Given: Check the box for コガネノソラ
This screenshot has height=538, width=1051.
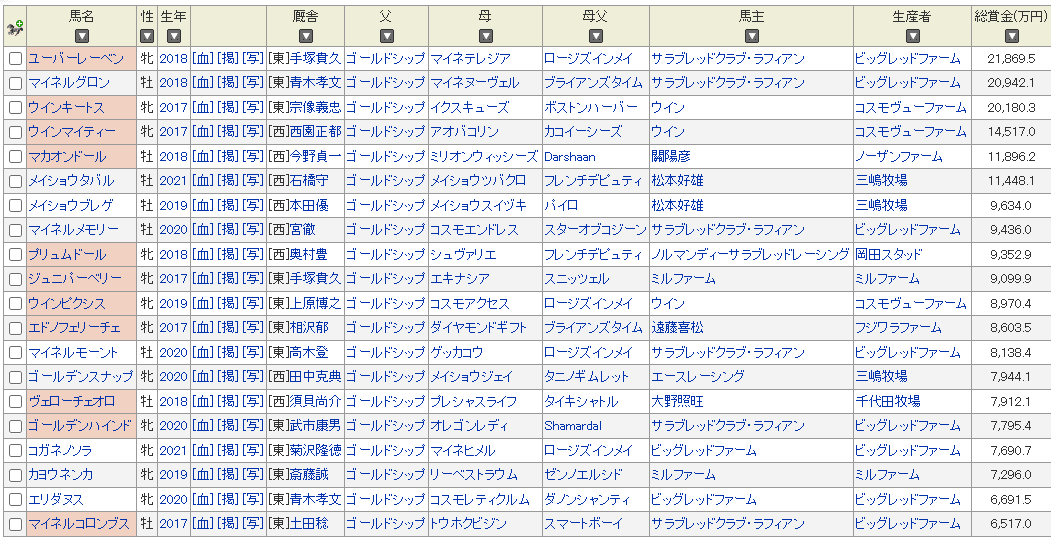Looking at the screenshot, I should point(15,451).
